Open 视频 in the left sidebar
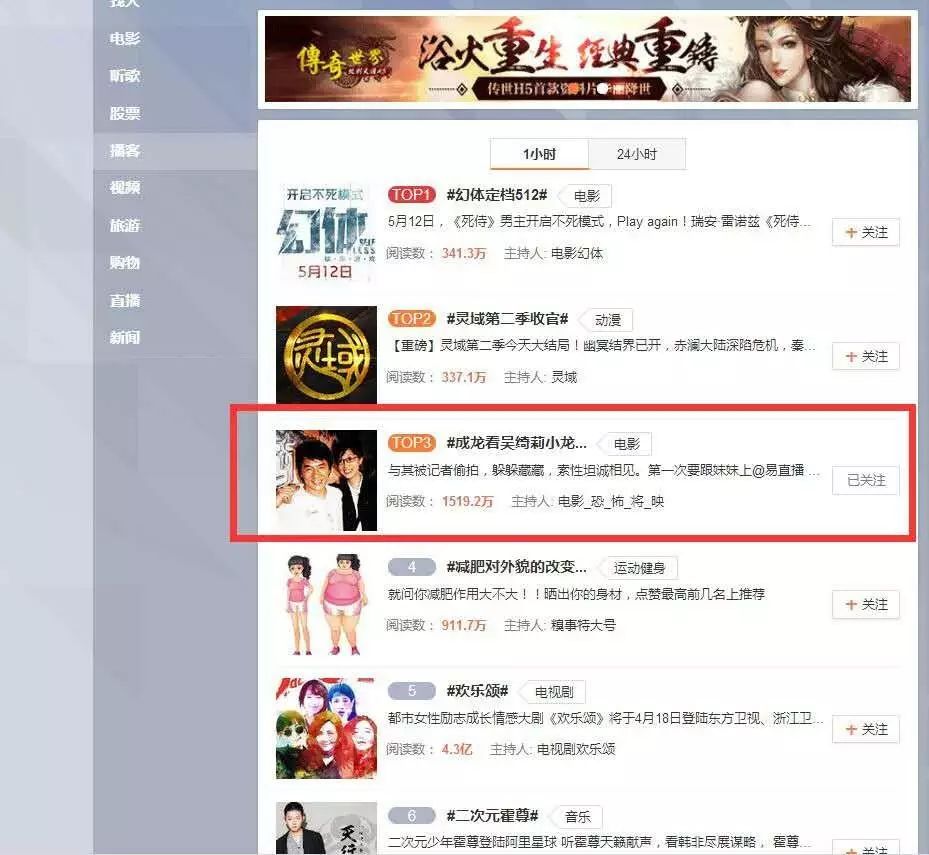The height and width of the screenshot is (855, 929). pyautogui.click(x=125, y=188)
